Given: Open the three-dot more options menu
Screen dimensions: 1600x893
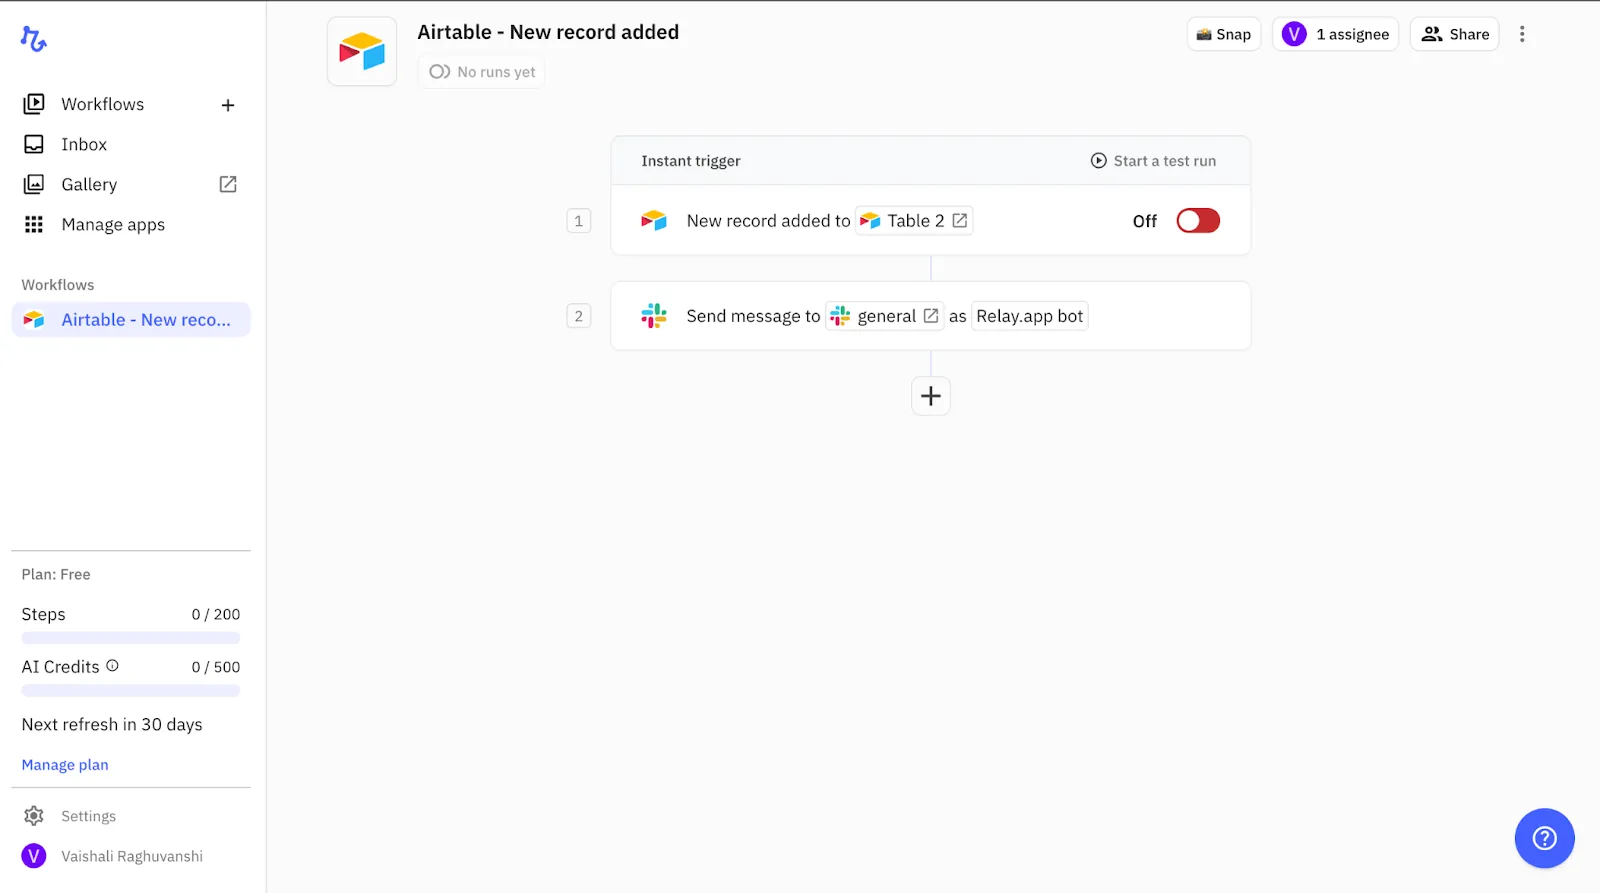Looking at the screenshot, I should [x=1522, y=34].
